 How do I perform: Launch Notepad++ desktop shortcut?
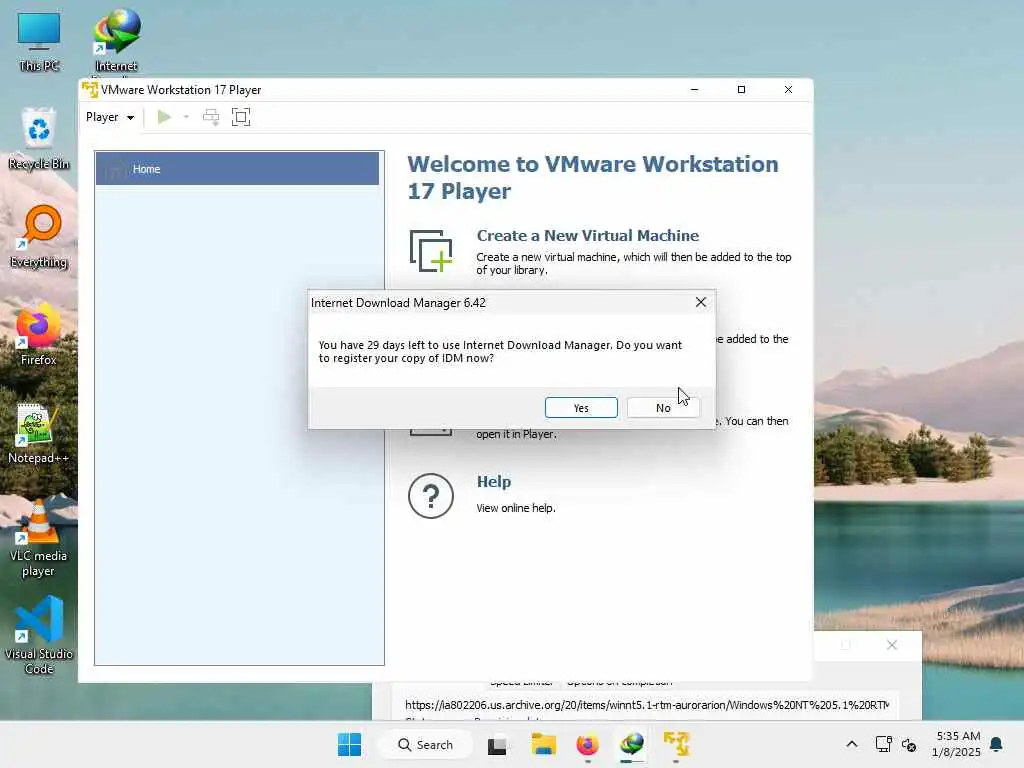(39, 433)
